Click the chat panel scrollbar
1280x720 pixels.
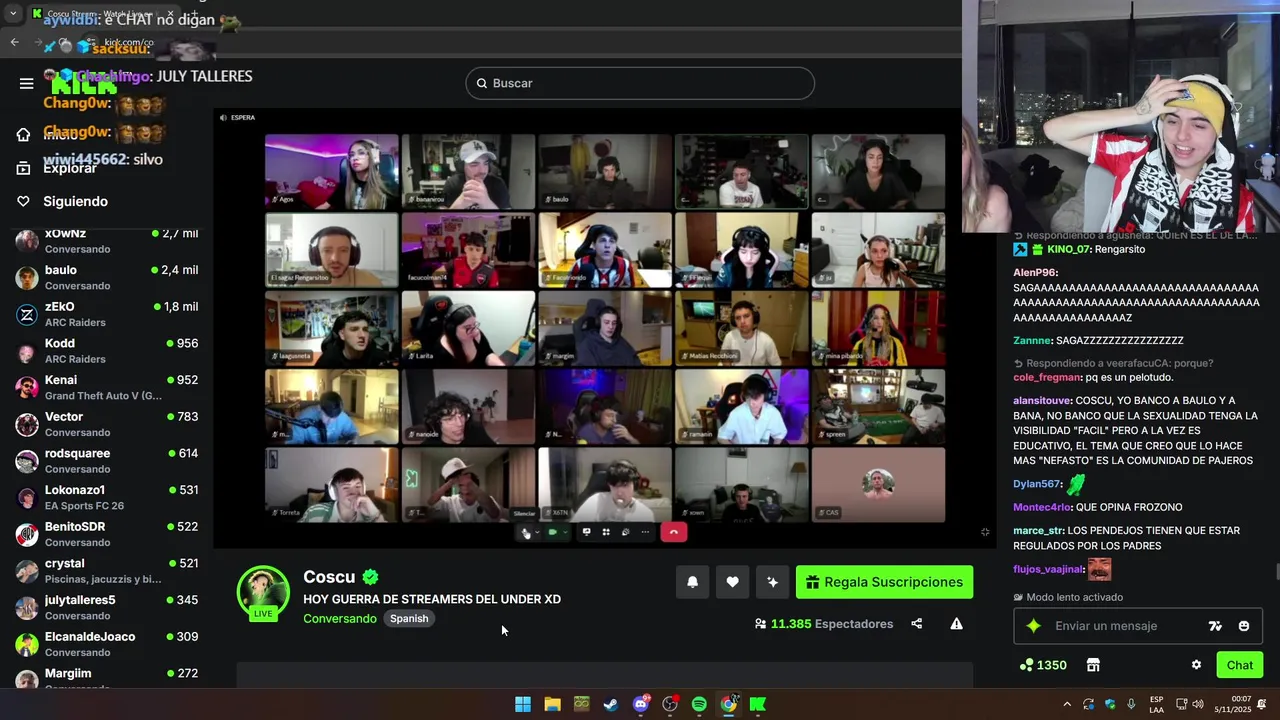1276,572
